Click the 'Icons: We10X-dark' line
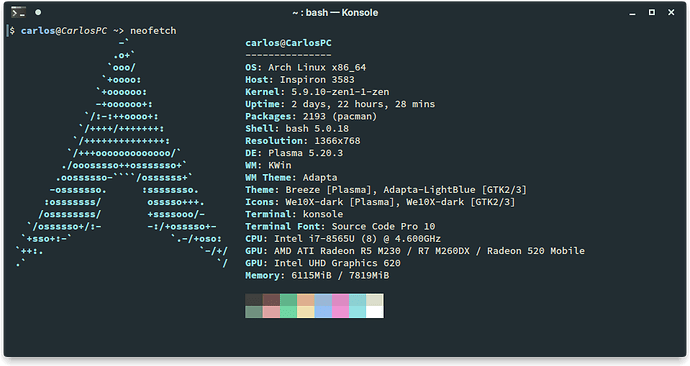Screen dimensions: 690x366 click(x=380, y=202)
